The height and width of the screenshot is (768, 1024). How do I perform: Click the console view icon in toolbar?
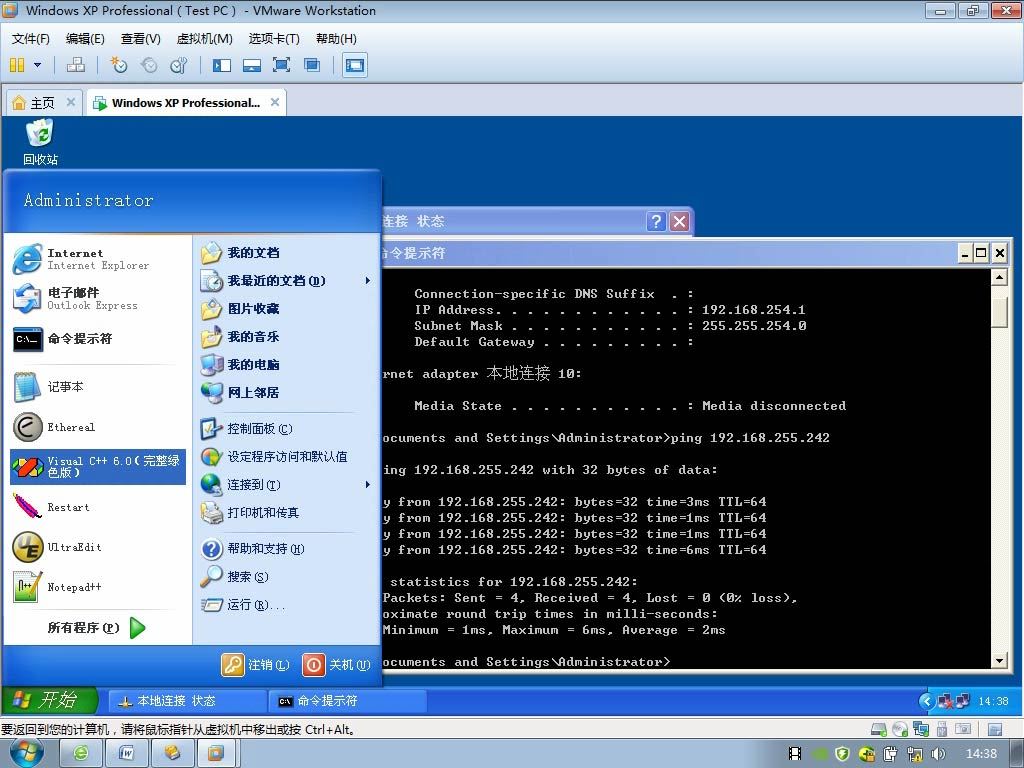[355, 65]
